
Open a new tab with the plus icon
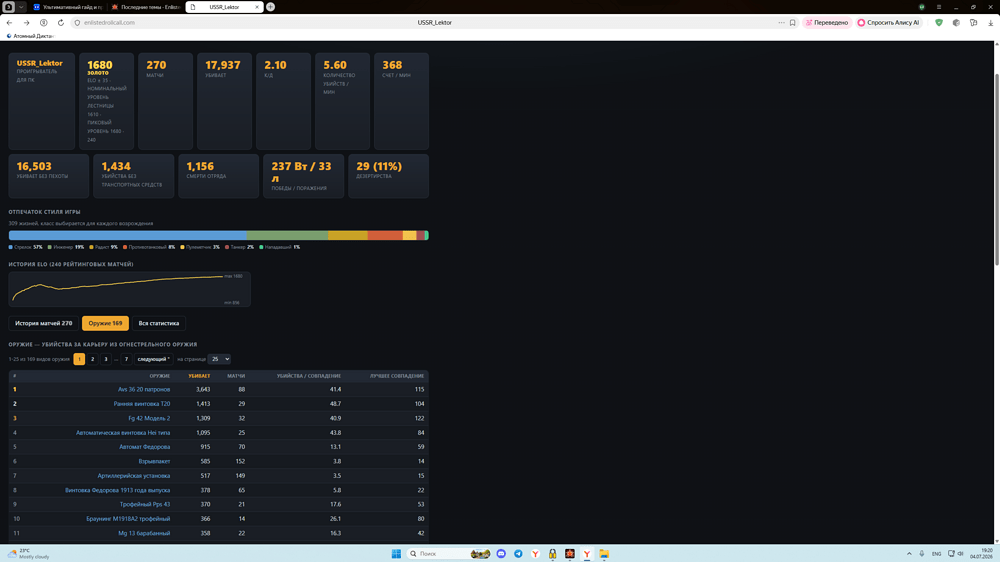[270, 6]
